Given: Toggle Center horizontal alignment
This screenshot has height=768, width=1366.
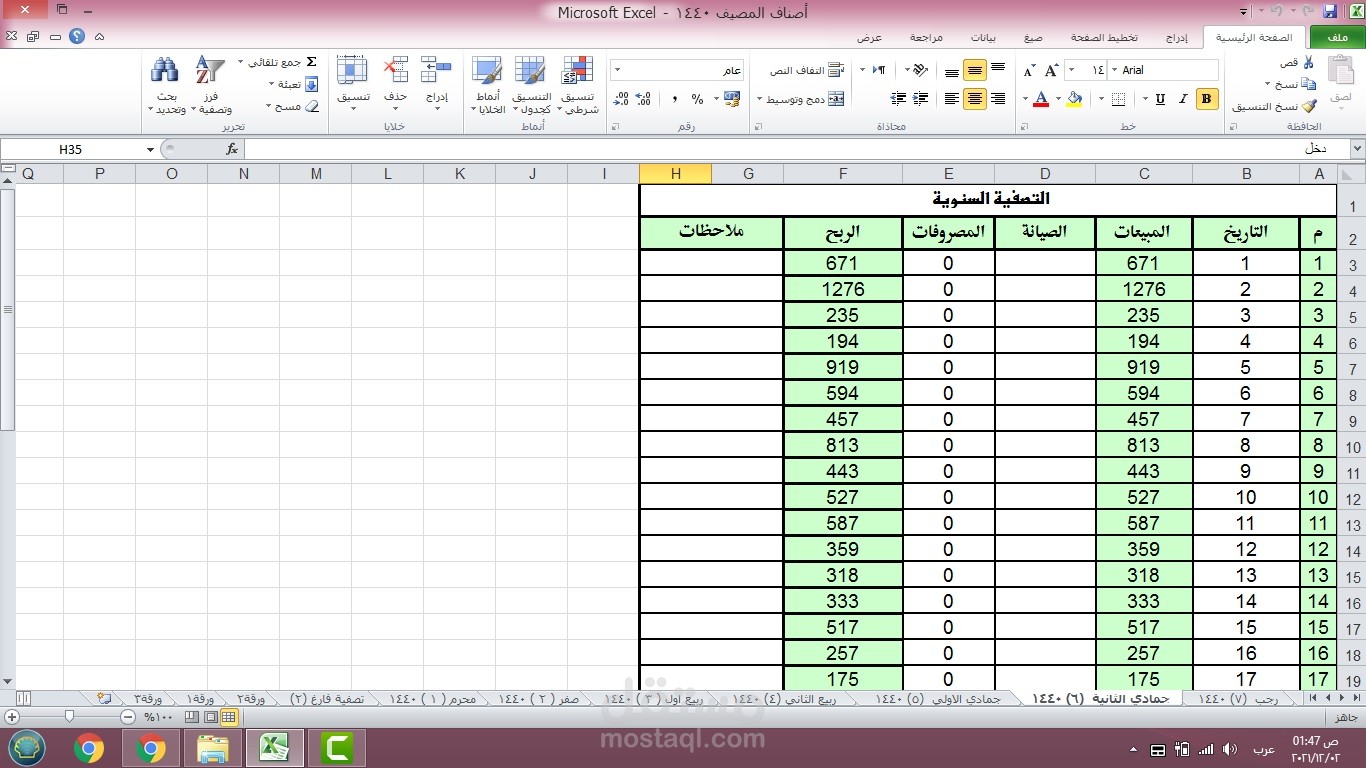Looking at the screenshot, I should tap(974, 98).
